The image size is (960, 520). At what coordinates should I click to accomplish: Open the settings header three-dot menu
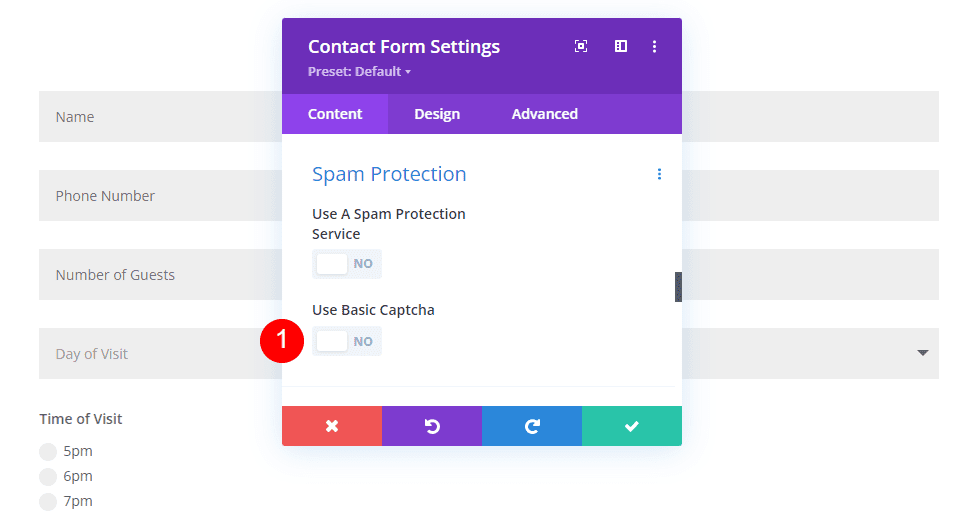point(655,46)
